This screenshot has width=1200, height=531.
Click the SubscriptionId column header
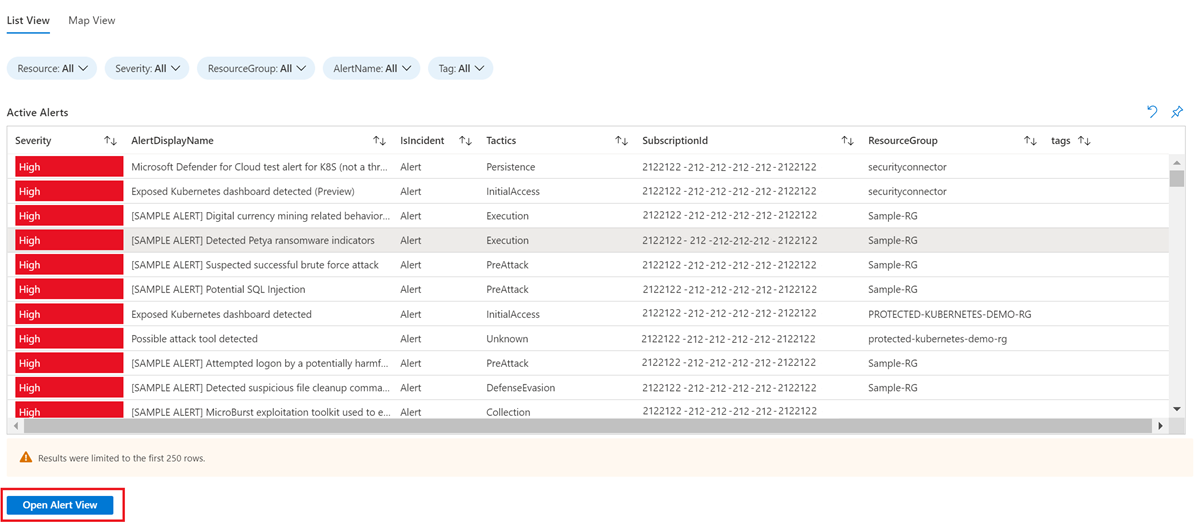pyautogui.click(x=675, y=141)
